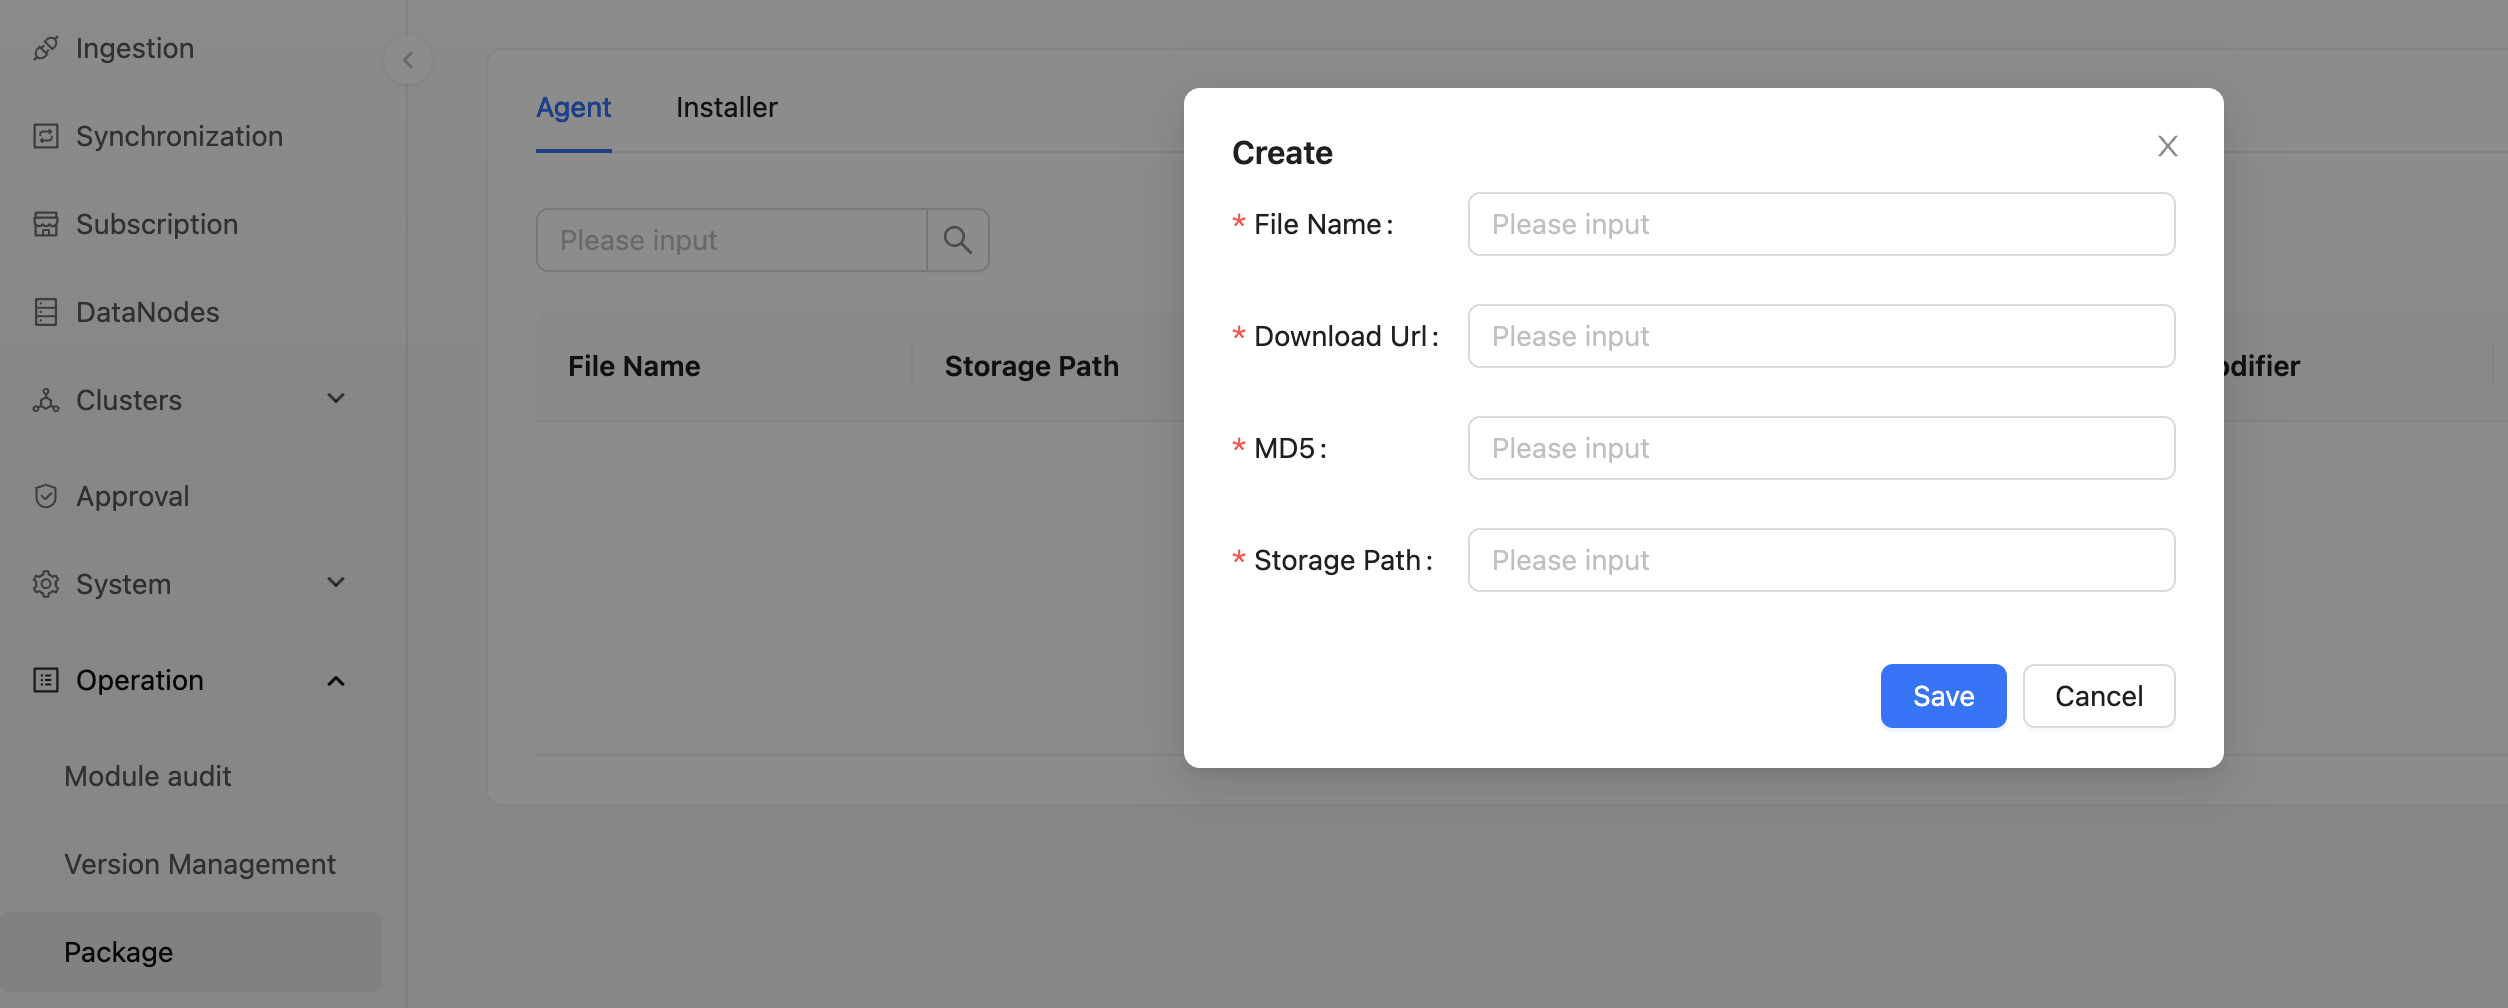
Task: Open Version Management in sidebar
Action: (200, 864)
